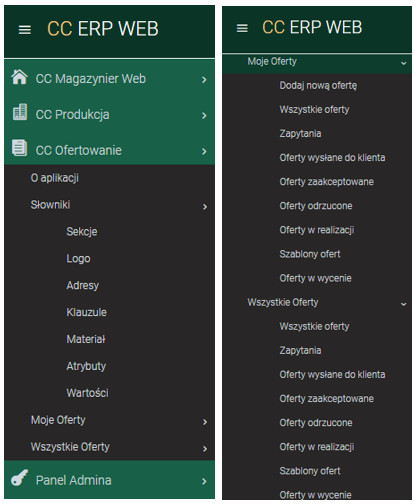Collapse Moje Oferty section in right panel
The image size is (417, 504).
coord(403,63)
